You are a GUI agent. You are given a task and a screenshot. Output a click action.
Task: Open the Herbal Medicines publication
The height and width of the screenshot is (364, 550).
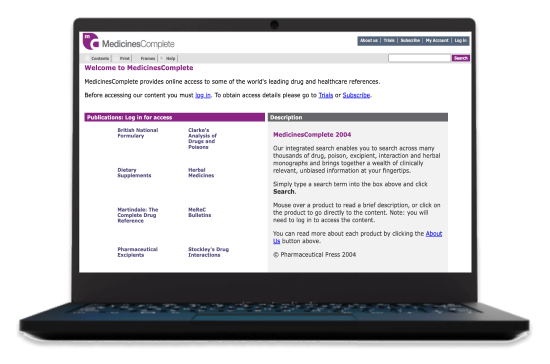[x=201, y=173]
